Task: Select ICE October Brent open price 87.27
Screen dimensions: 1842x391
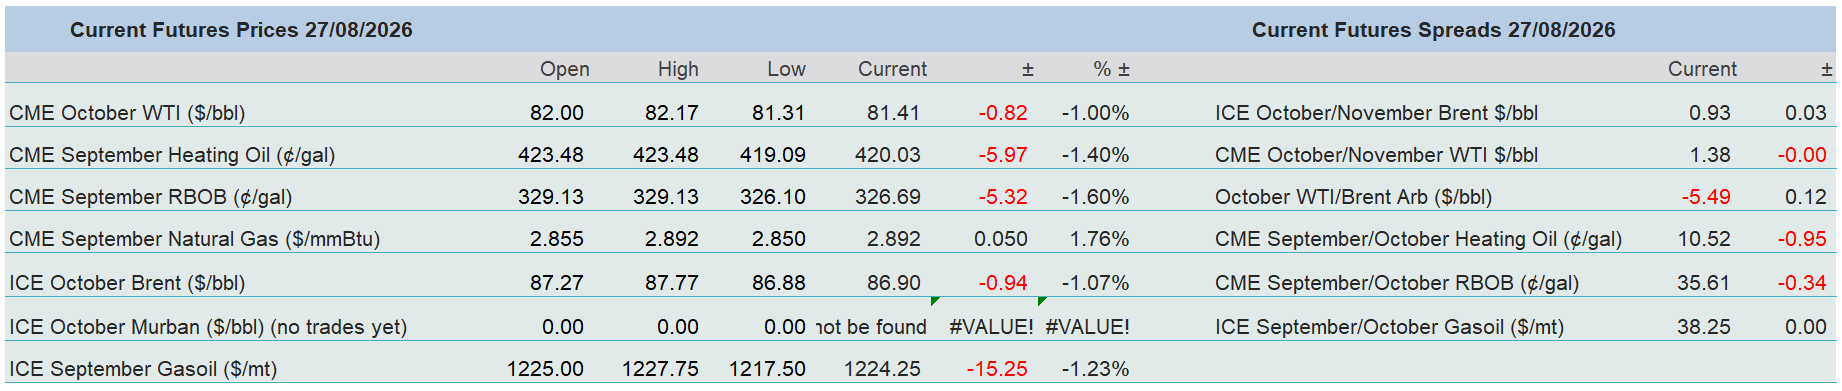Action: click(x=557, y=283)
